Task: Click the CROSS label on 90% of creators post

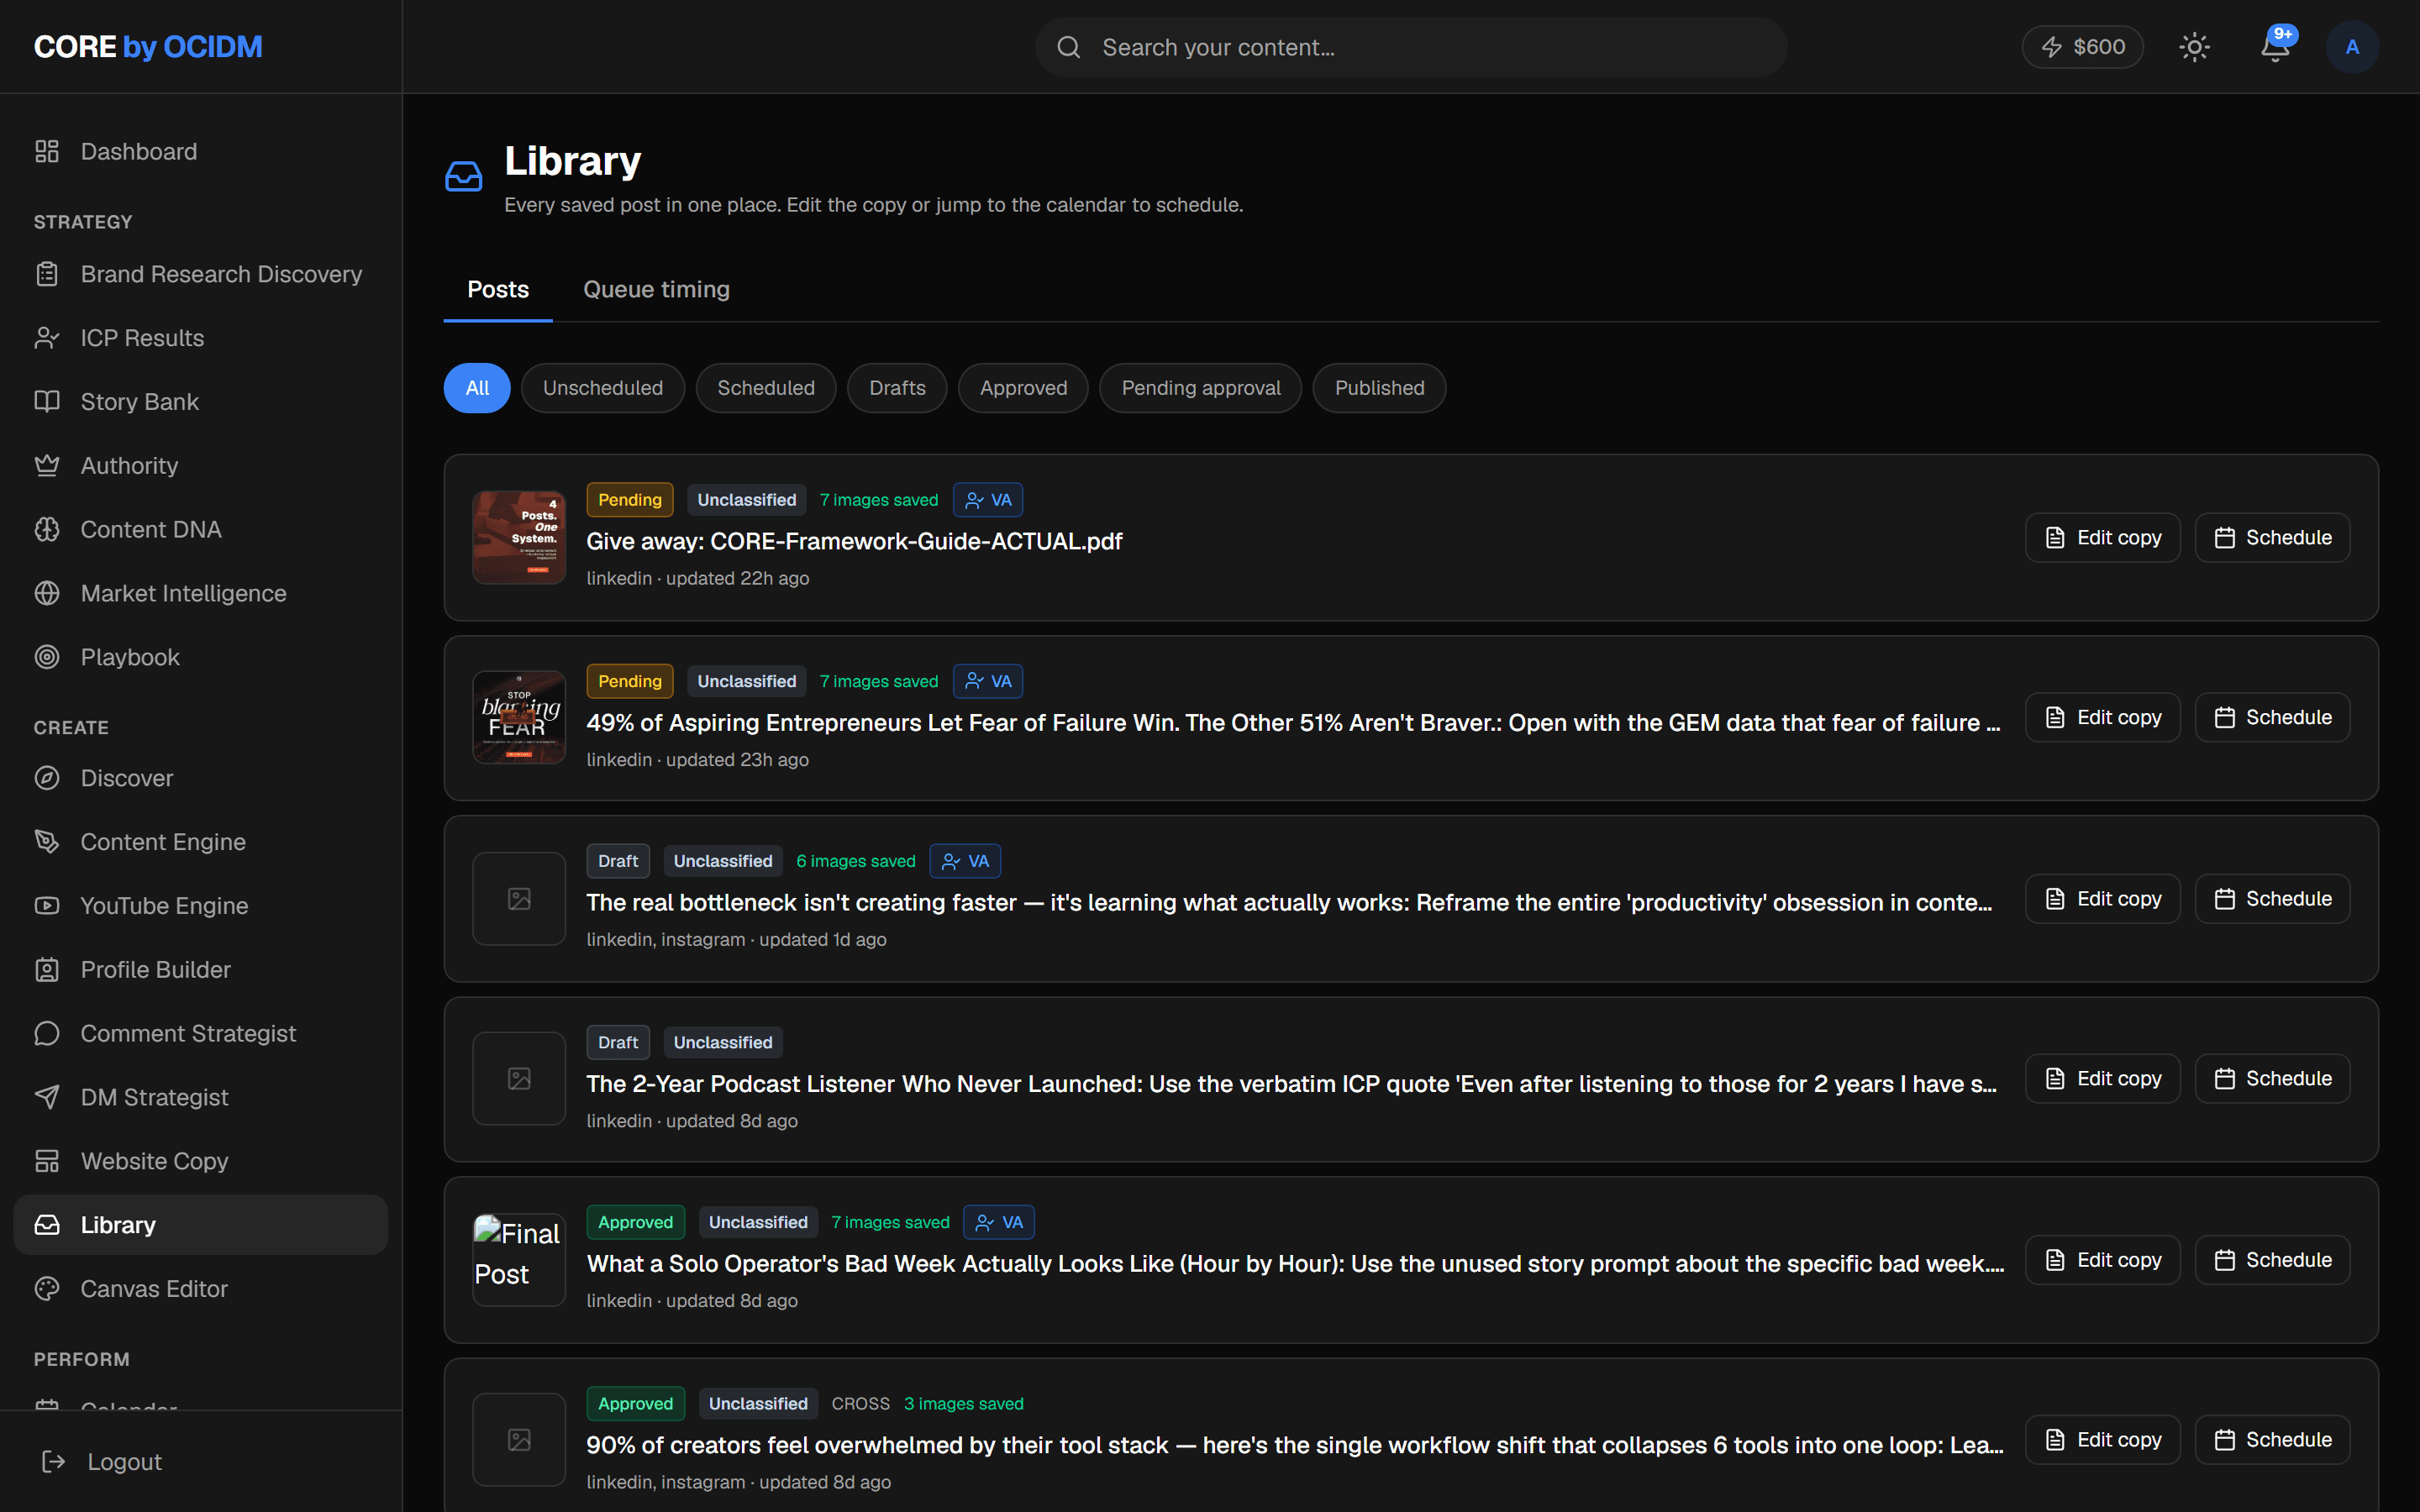Action: pos(861,1403)
